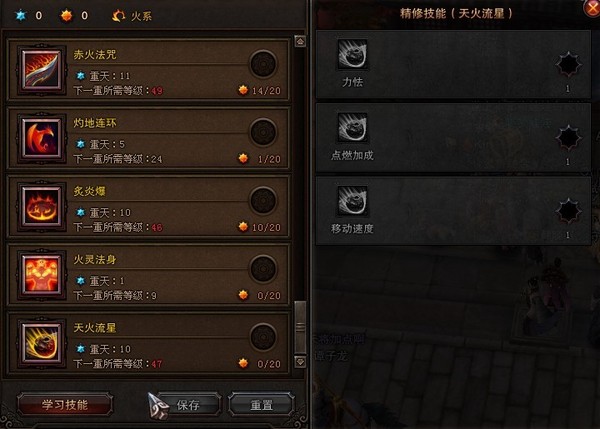This screenshot has height=429, width=600.
Task: Toggle the round slot beside 赤火法咒
Action: (263, 64)
